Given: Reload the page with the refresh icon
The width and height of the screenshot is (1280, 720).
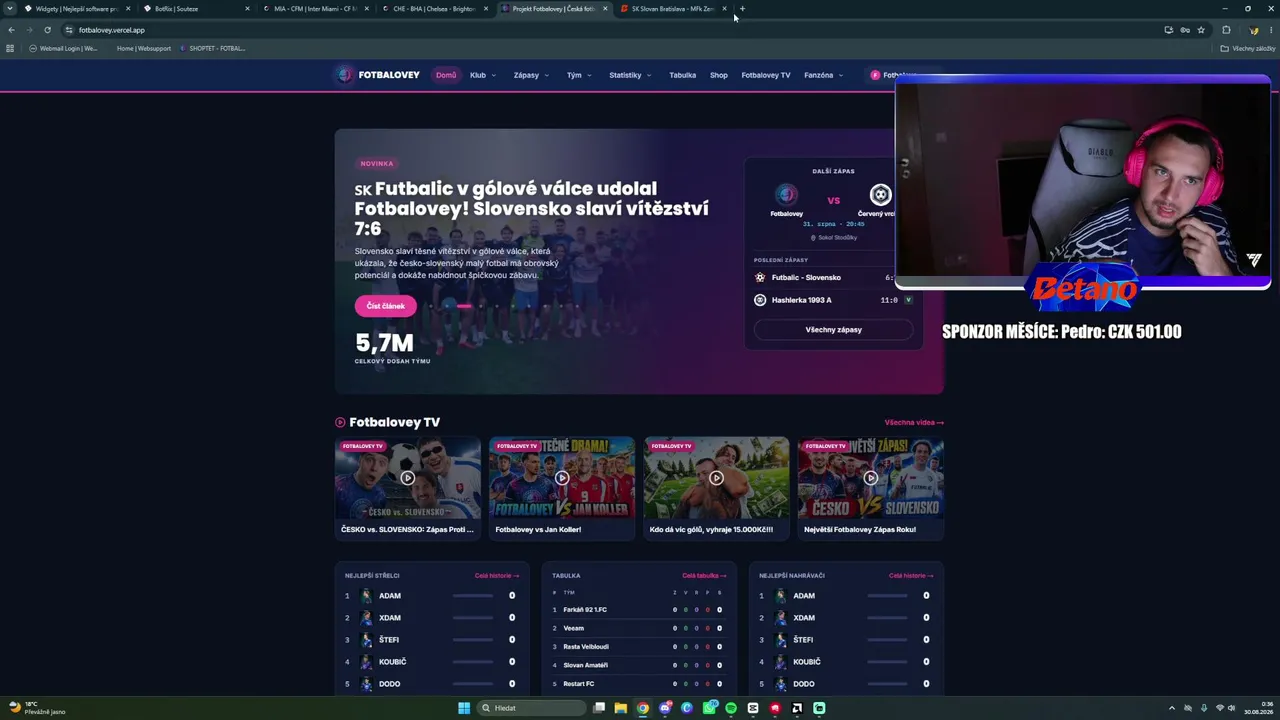Looking at the screenshot, I should pyautogui.click(x=46, y=30).
